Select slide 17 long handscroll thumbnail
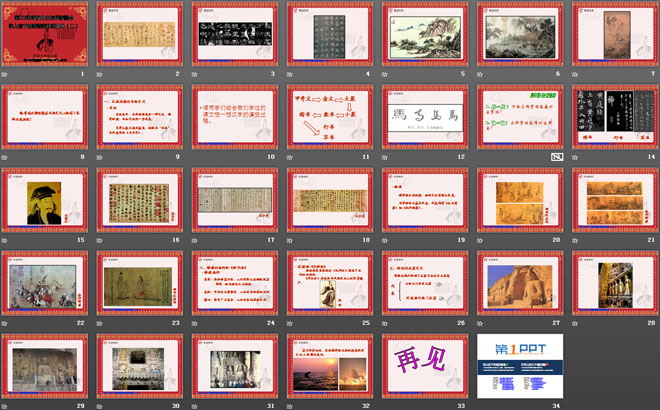 (235, 200)
